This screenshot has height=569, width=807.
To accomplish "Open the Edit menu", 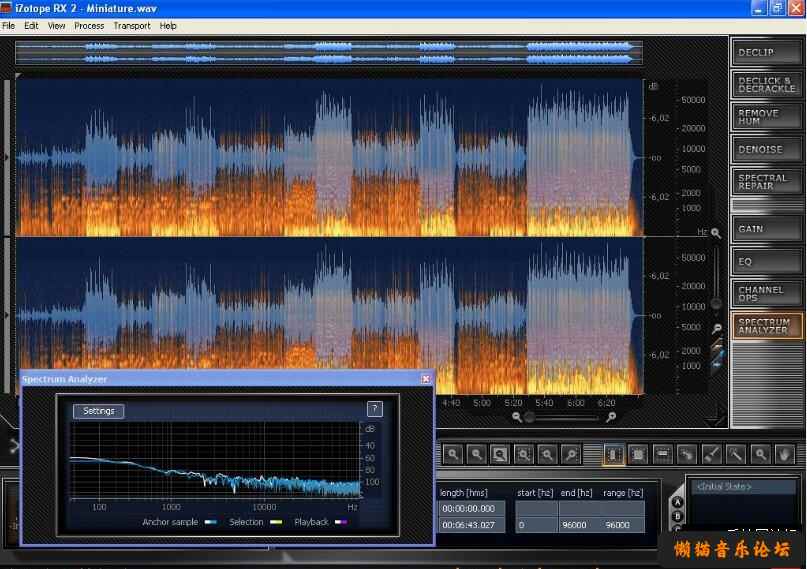I will click(31, 26).
